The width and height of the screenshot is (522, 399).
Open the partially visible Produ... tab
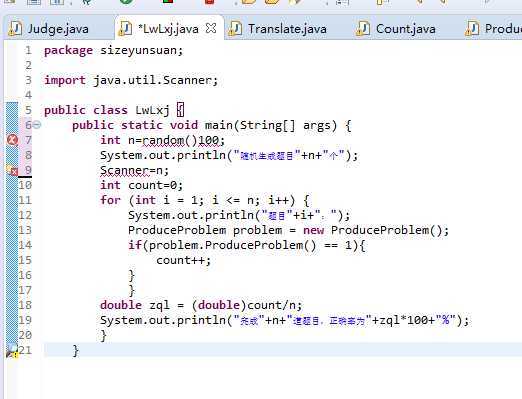tap(493, 29)
